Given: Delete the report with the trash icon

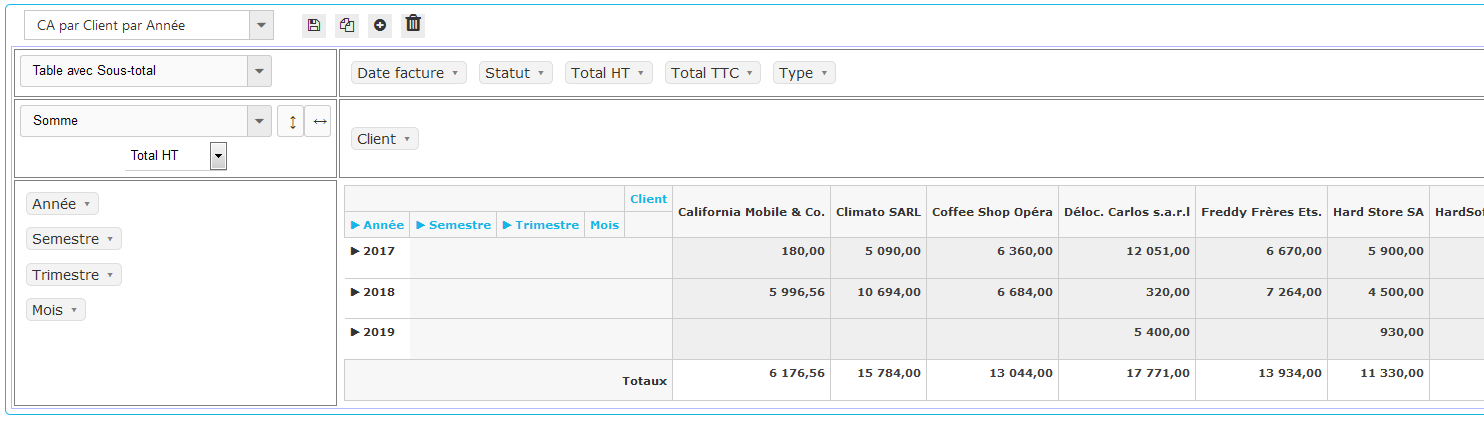Looking at the screenshot, I should pyautogui.click(x=413, y=25).
